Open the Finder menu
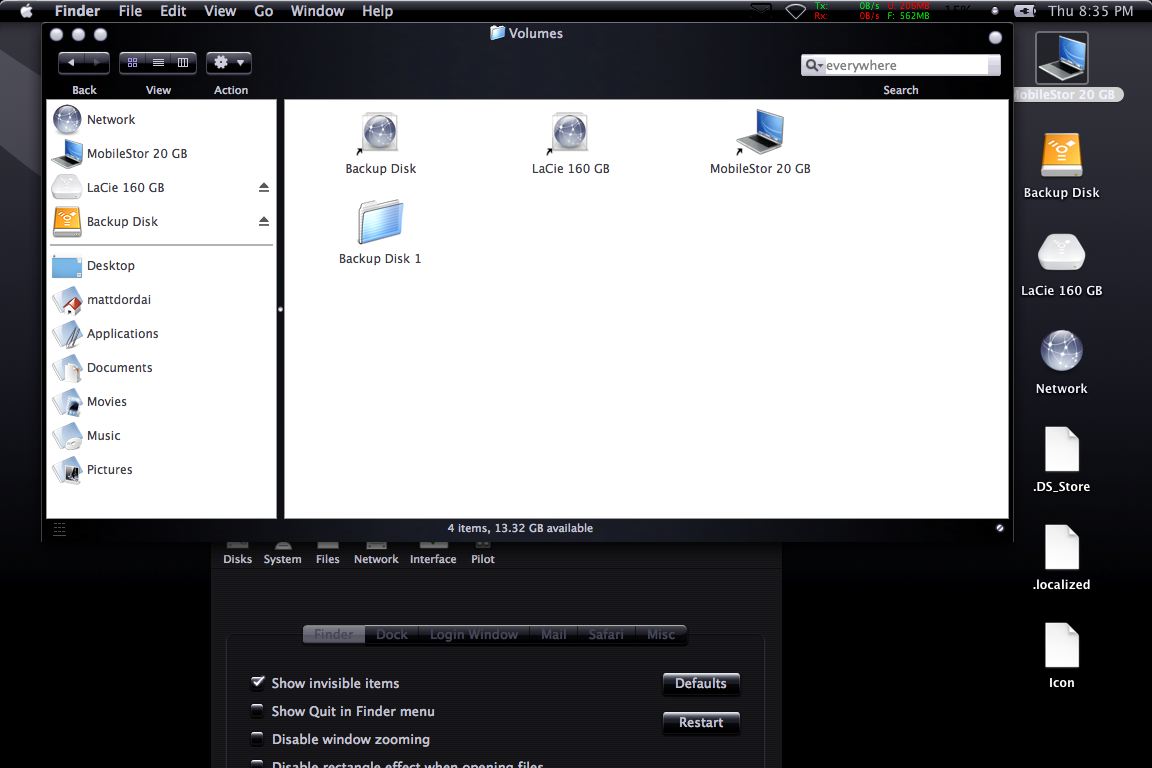Viewport: 1152px width, 768px height. [x=77, y=11]
